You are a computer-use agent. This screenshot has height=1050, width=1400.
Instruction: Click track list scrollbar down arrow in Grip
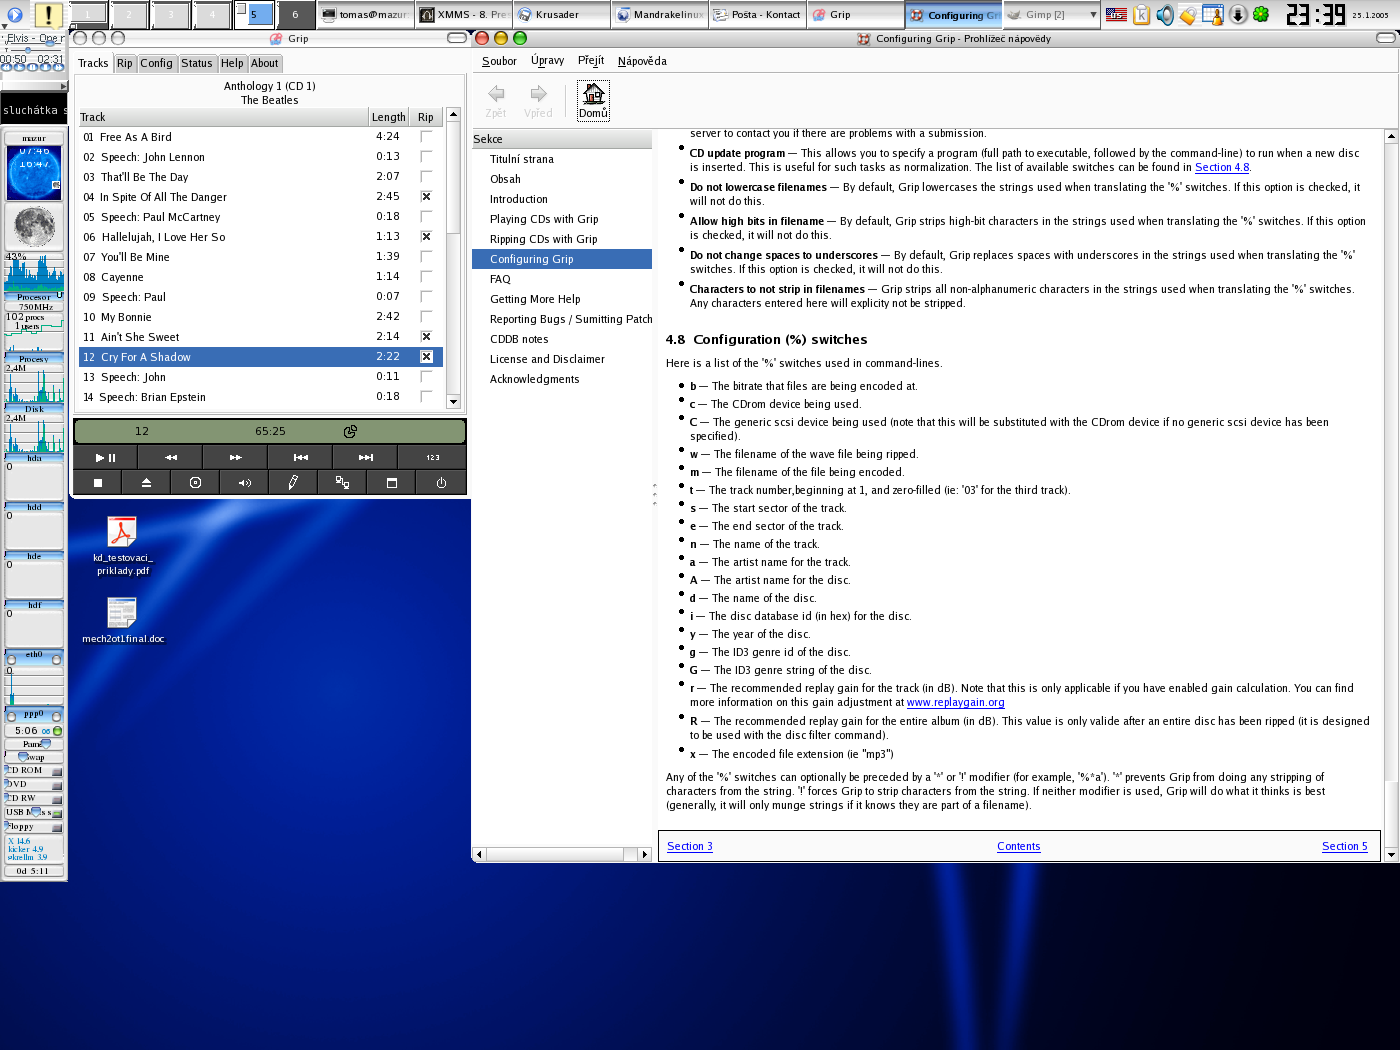(453, 402)
